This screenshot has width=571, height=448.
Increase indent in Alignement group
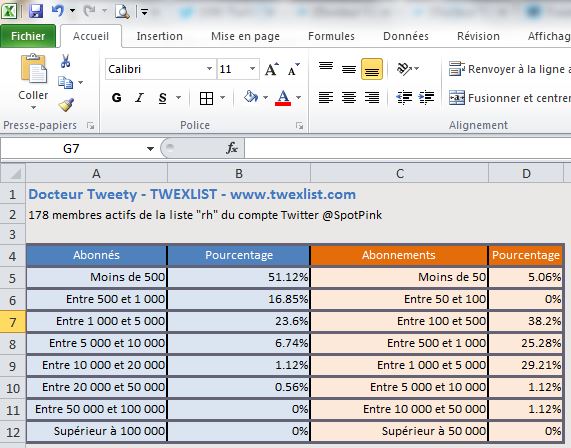coord(426,97)
